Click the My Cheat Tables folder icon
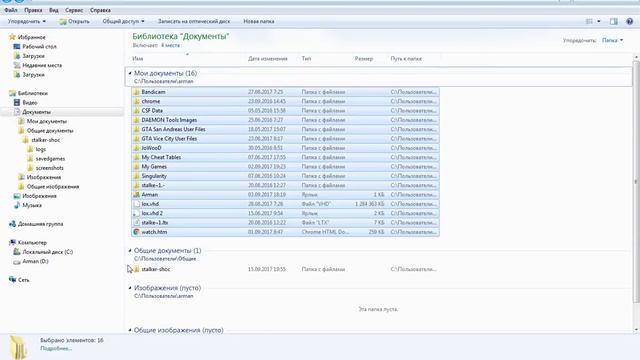 (x=136, y=157)
